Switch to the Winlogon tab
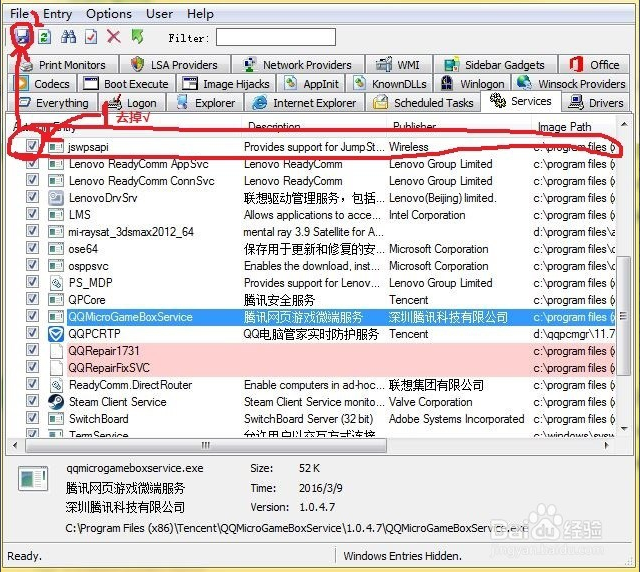Screen dimensions: 640x572 [472, 84]
